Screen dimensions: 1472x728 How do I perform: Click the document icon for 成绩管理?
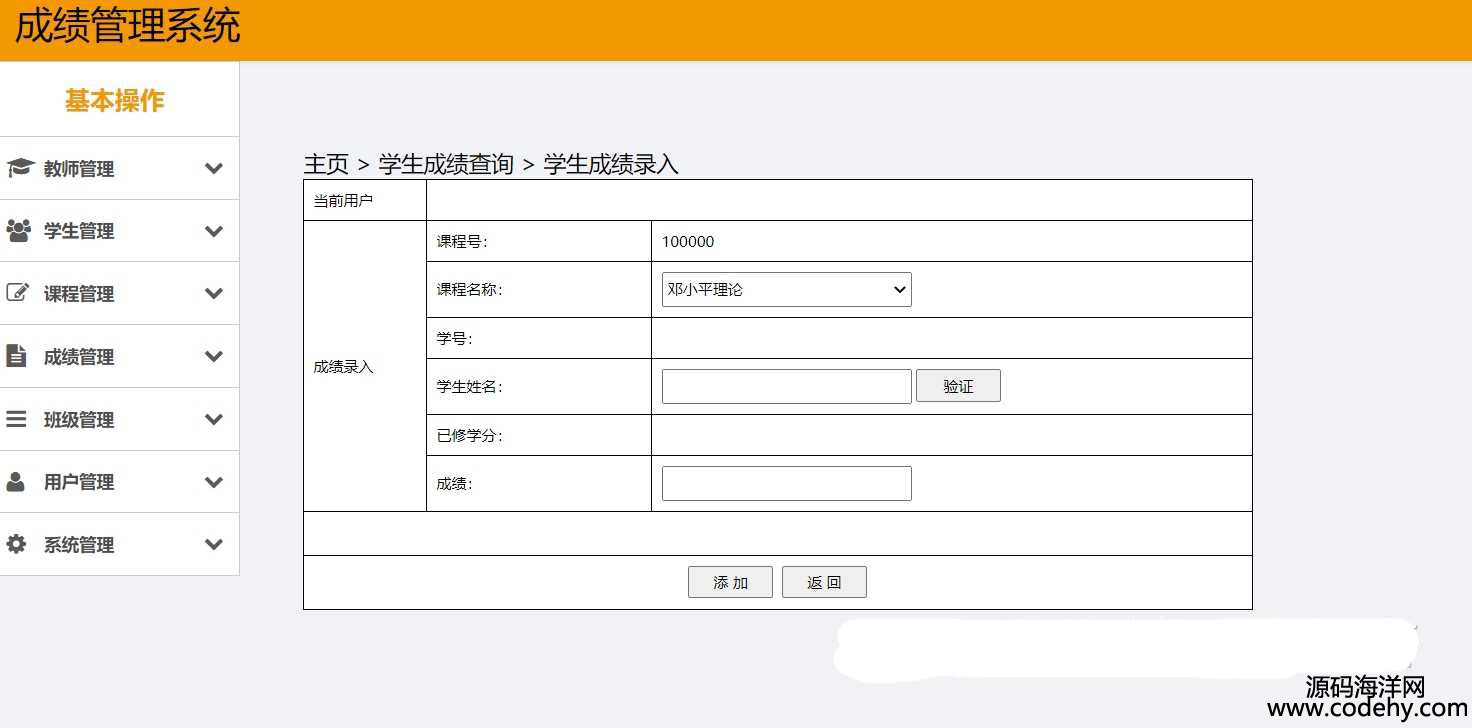(17, 356)
